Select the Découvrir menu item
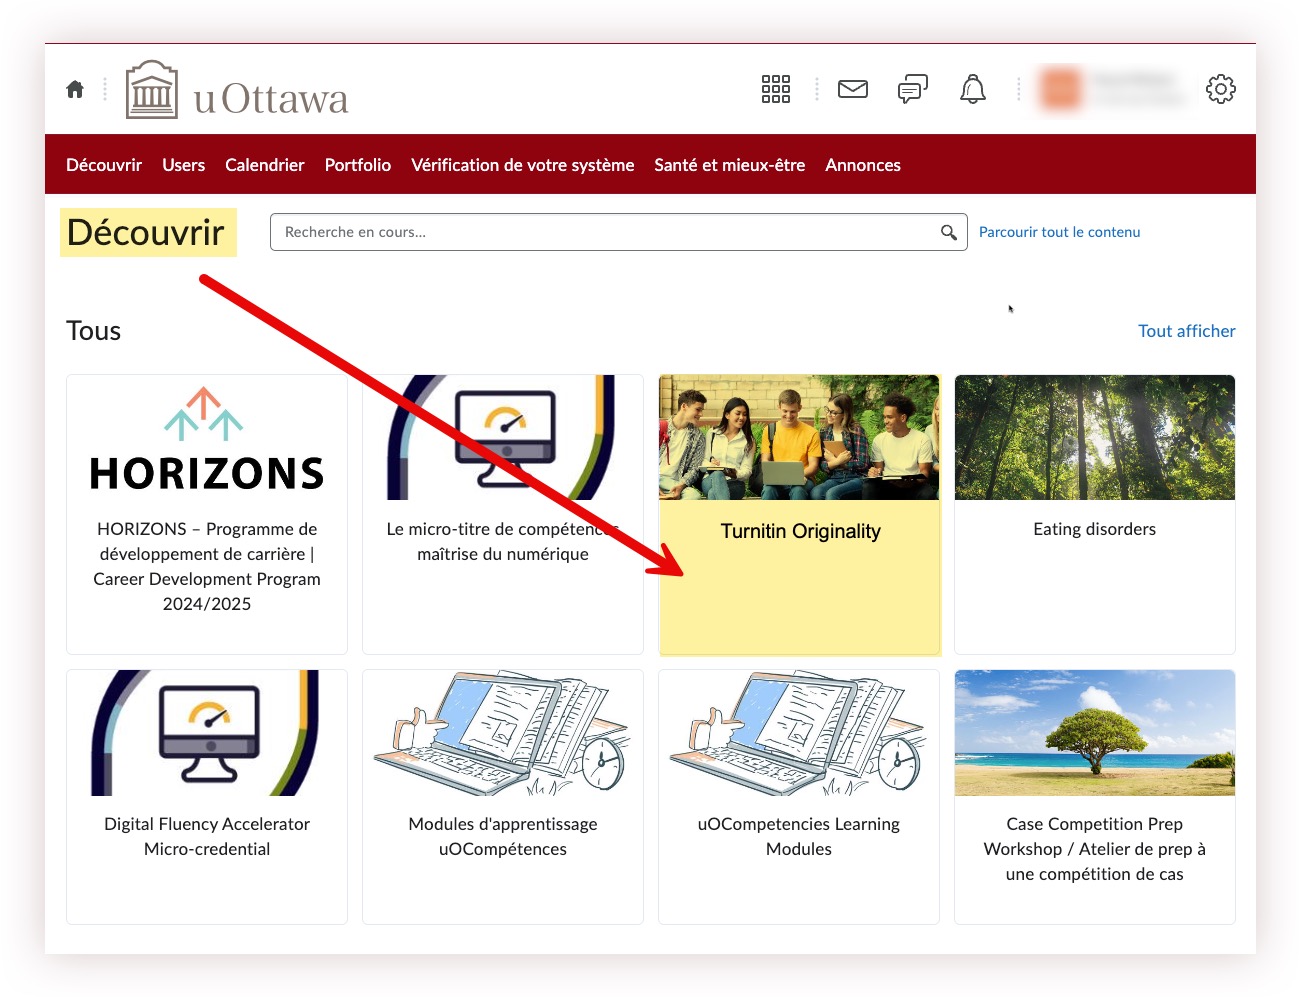The image size is (1299, 997). tap(104, 165)
